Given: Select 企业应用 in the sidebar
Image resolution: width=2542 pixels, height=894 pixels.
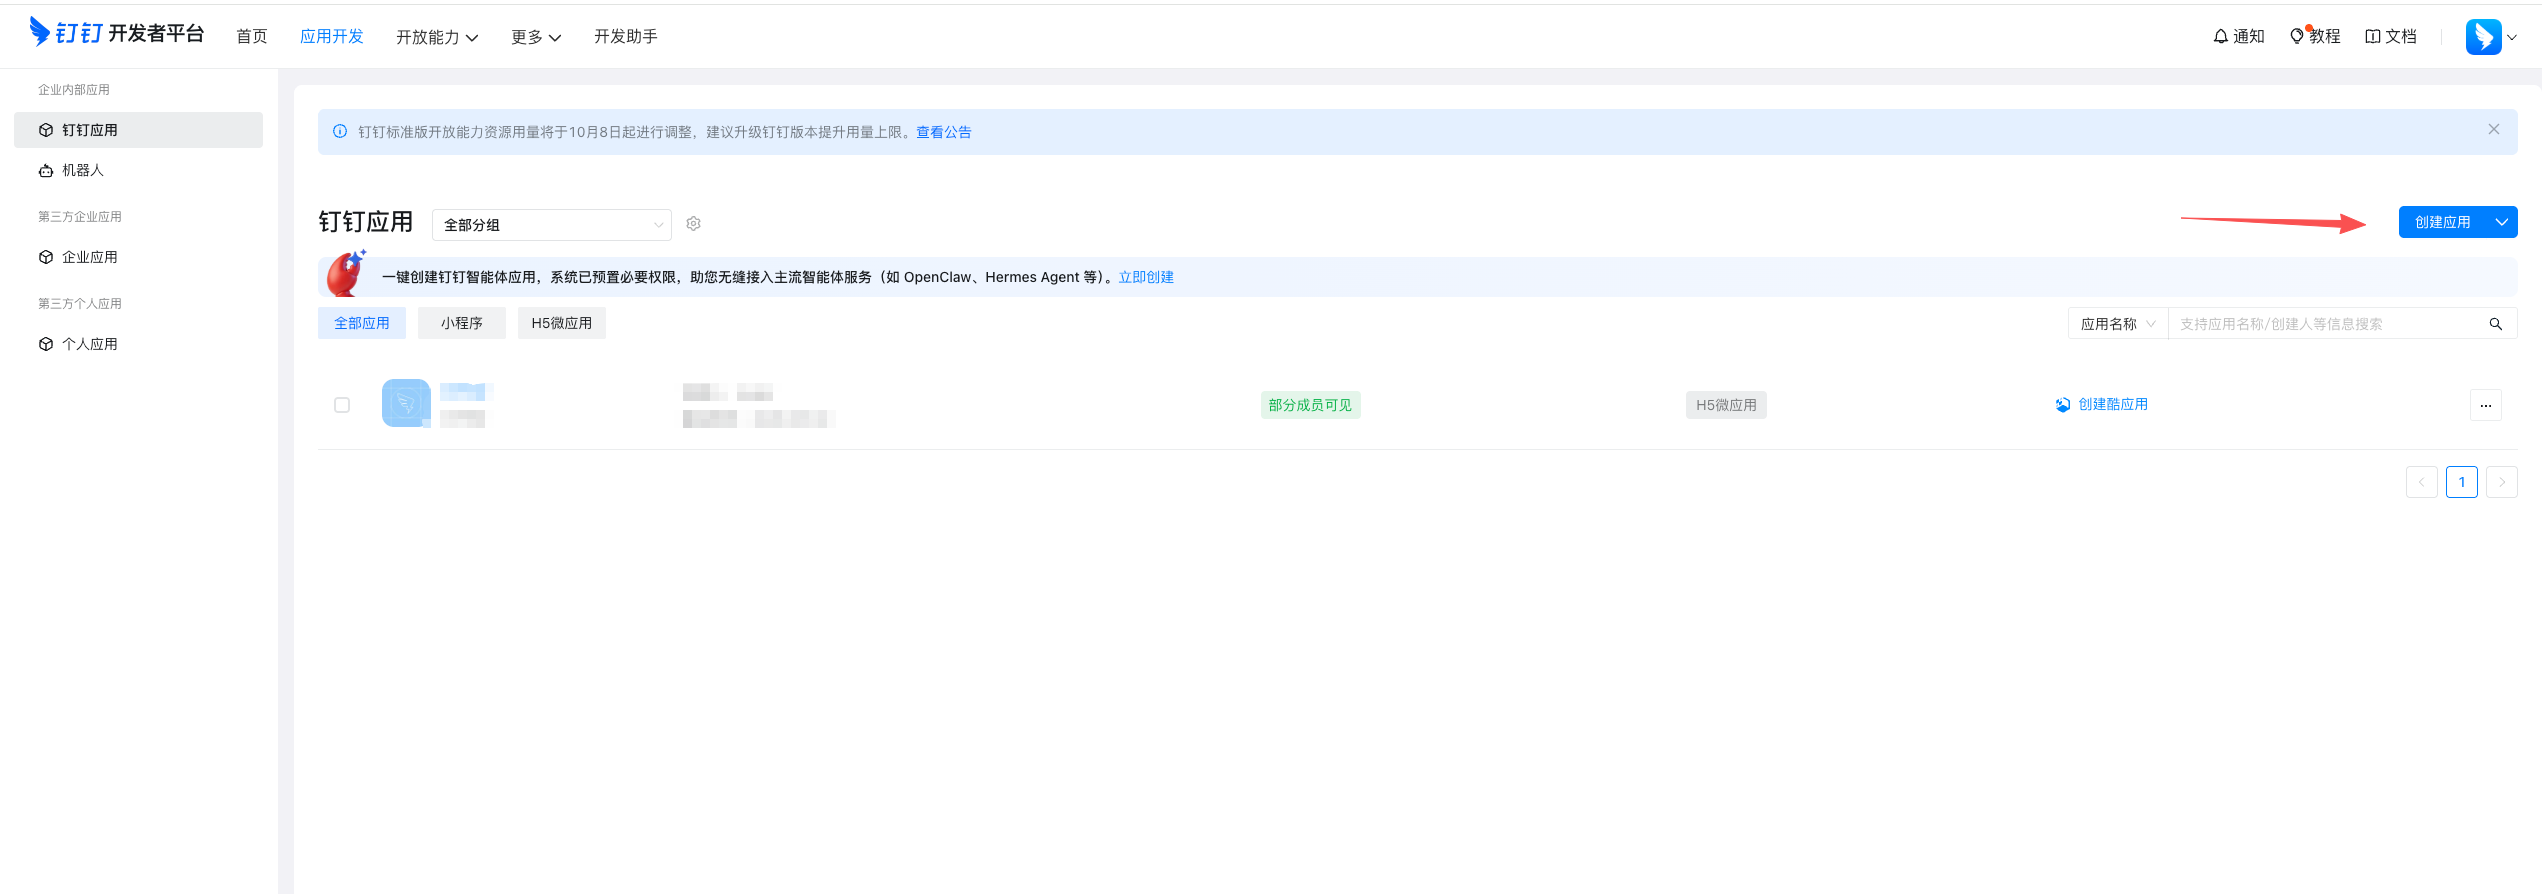Looking at the screenshot, I should click(x=138, y=257).
